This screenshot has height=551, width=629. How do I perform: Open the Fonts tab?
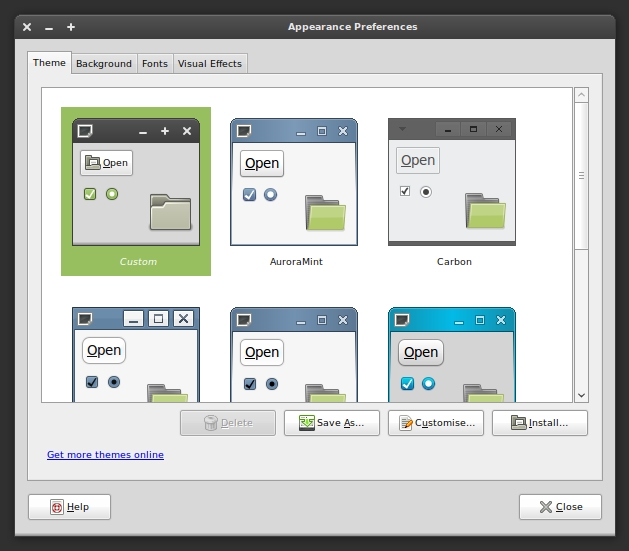coord(155,63)
